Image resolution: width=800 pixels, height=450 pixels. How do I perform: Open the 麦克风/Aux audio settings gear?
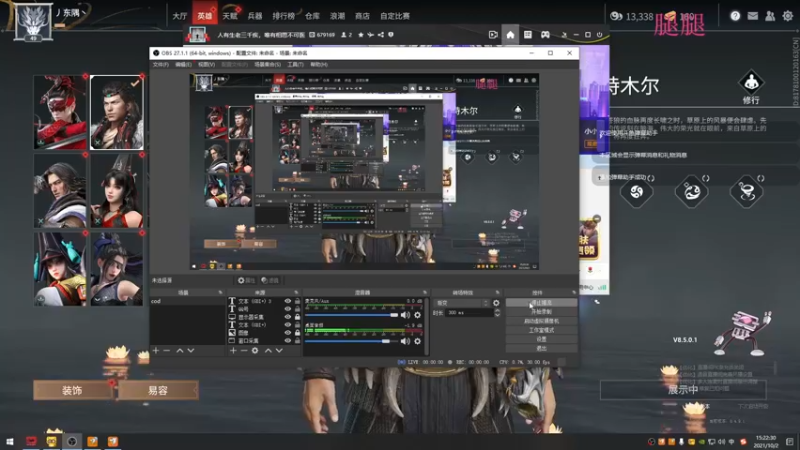pos(417,315)
